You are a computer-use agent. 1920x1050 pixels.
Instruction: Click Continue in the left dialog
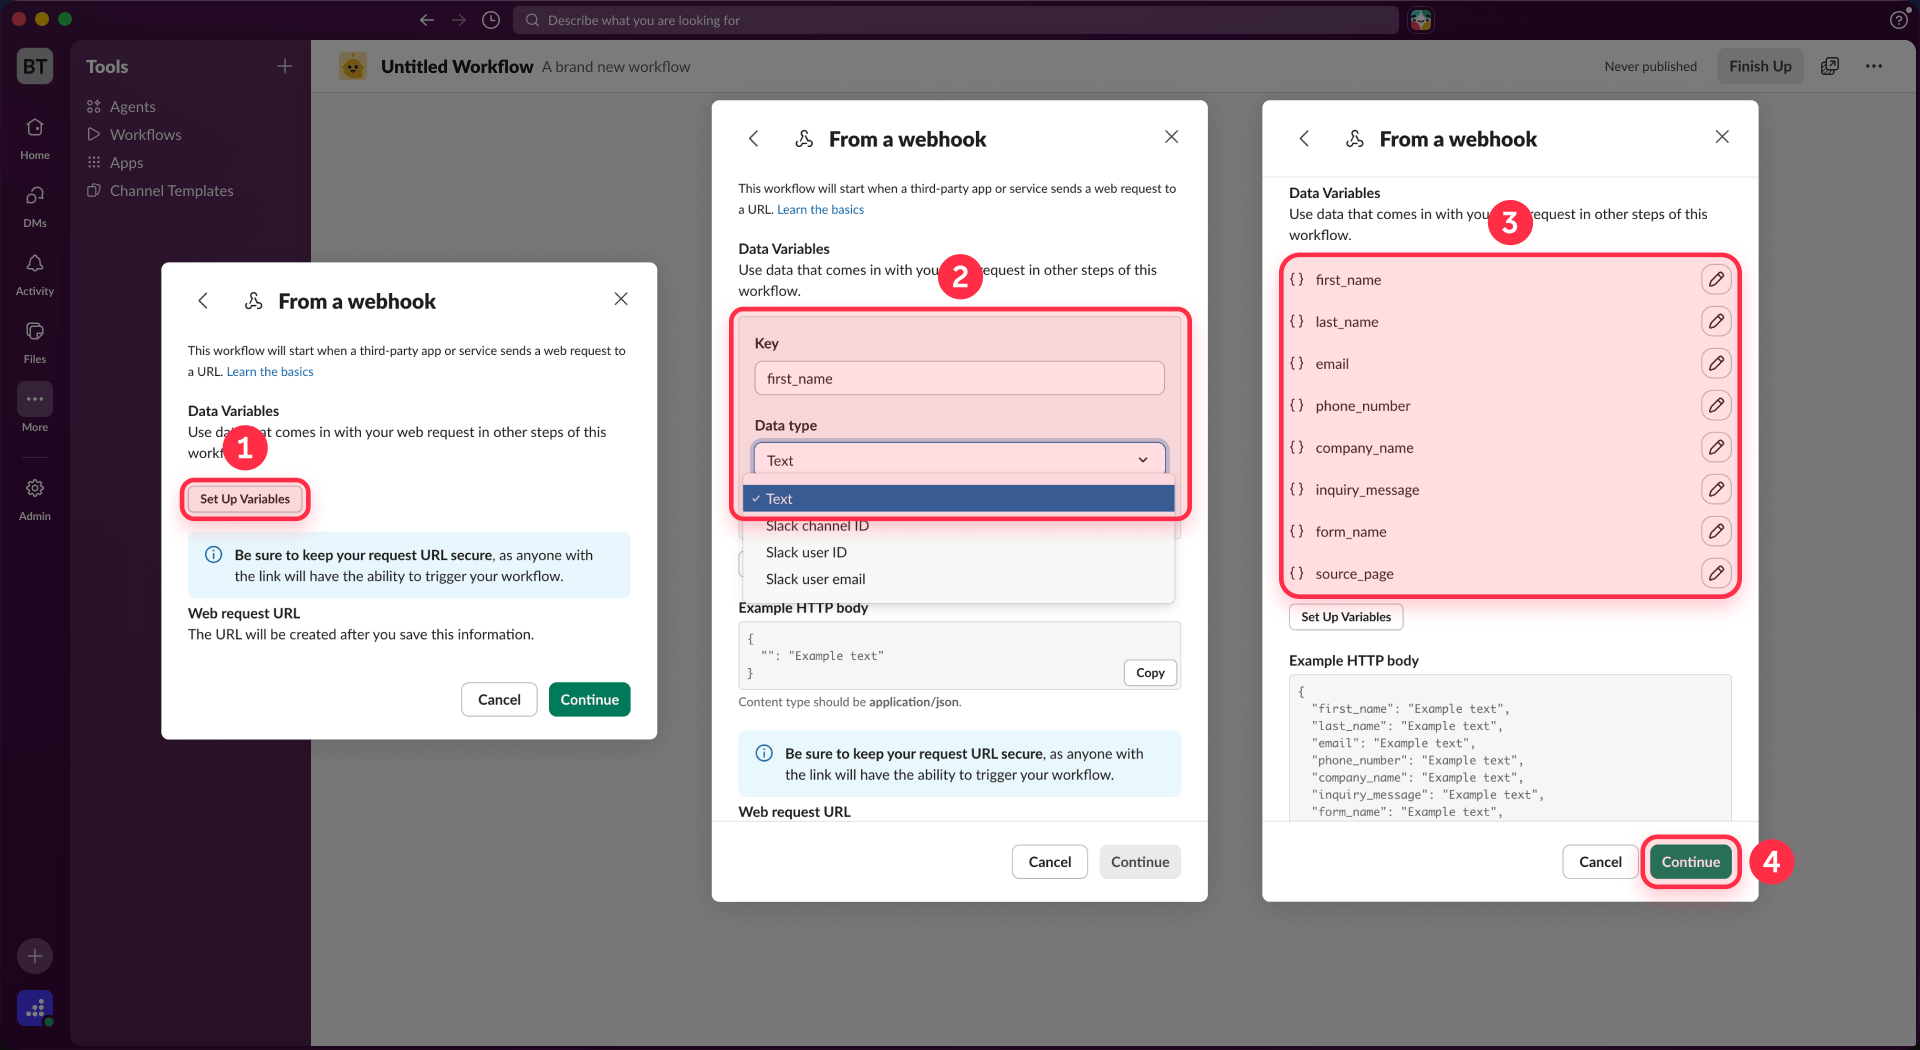click(589, 700)
